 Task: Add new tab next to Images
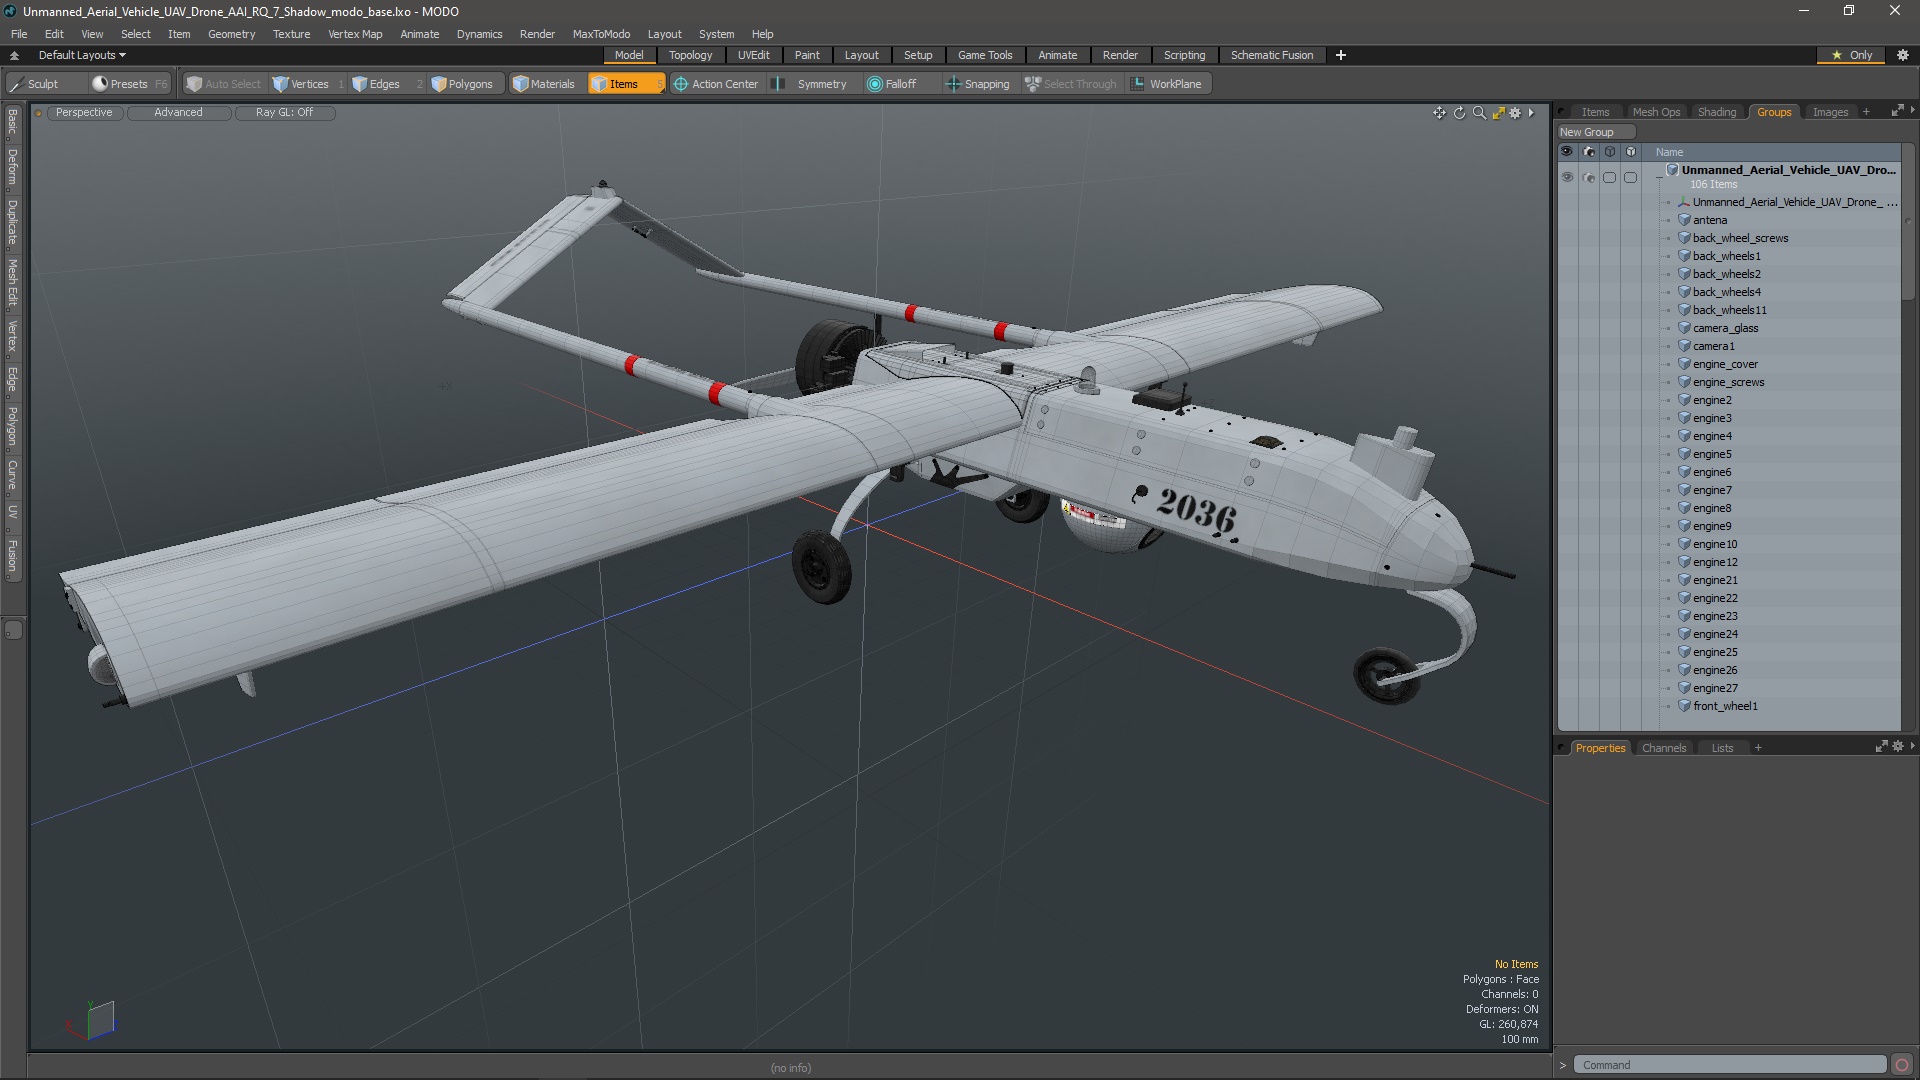[1865, 112]
